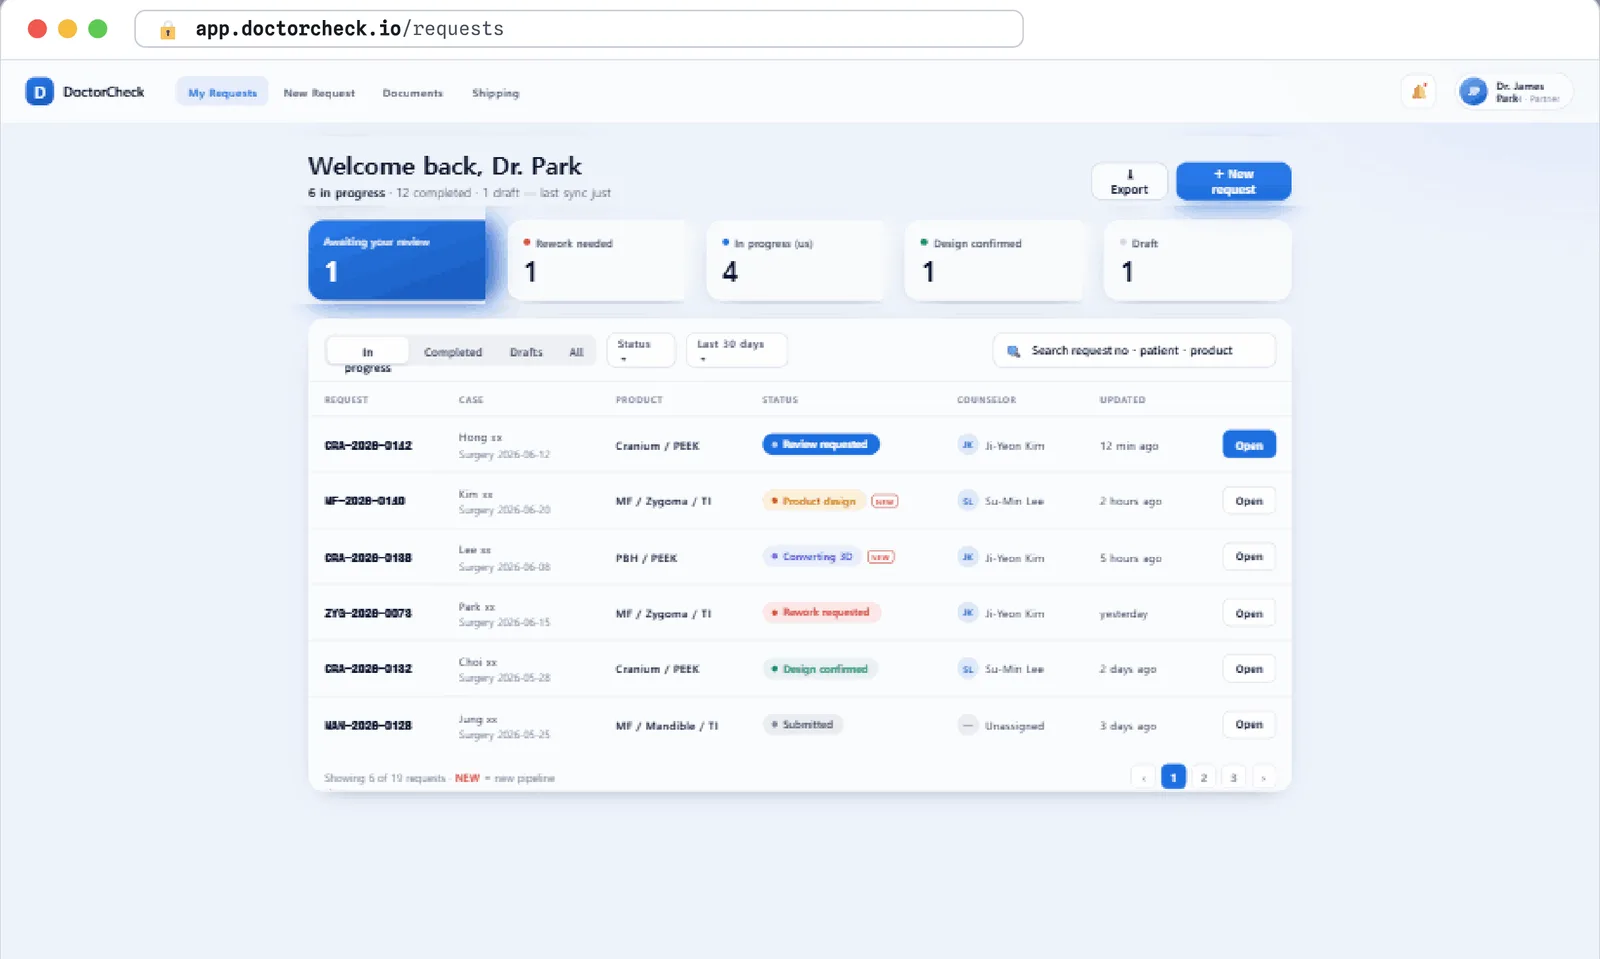Image resolution: width=1600 pixels, height=959 pixels.
Task: Focus the search request input field
Action: coord(1134,351)
